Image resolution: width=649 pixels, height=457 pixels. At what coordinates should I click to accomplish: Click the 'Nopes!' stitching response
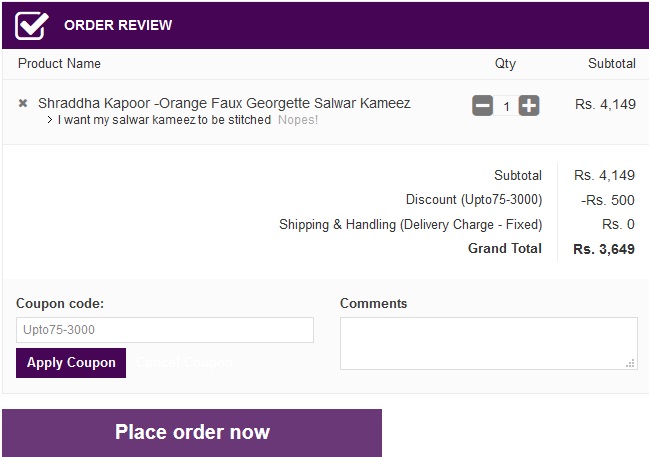click(x=298, y=120)
